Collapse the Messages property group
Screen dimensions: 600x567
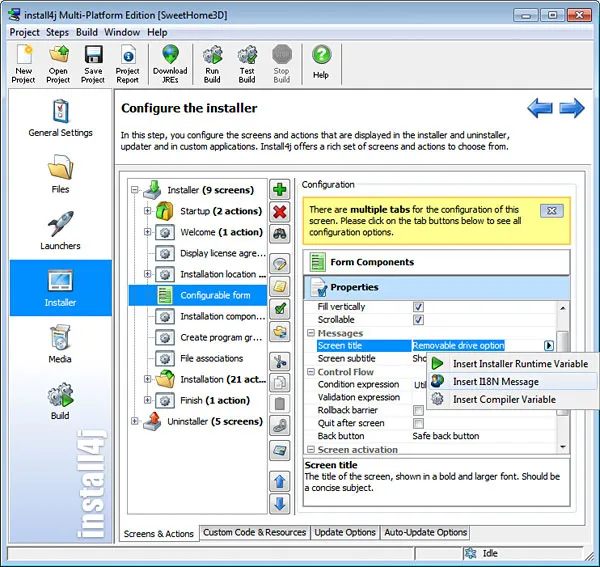click(311, 333)
